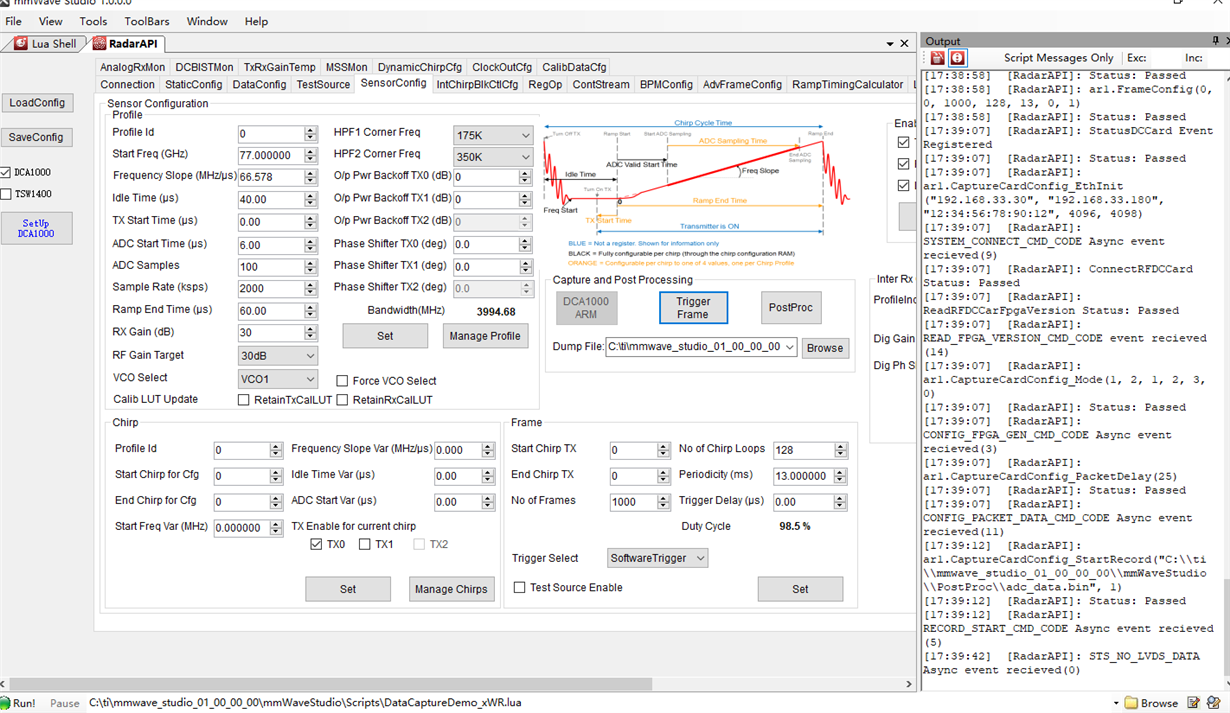Screen dimensions: 1230x713
Task: Open the File menu
Action: (13, 21)
